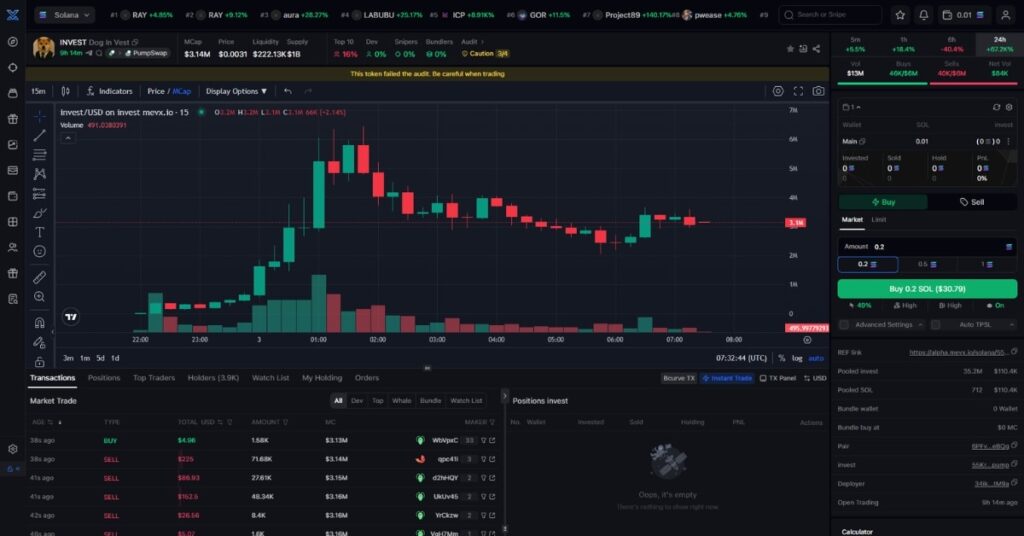The width and height of the screenshot is (1024, 536).
Task: Open the Solana network dropdown
Action: [x=65, y=14]
